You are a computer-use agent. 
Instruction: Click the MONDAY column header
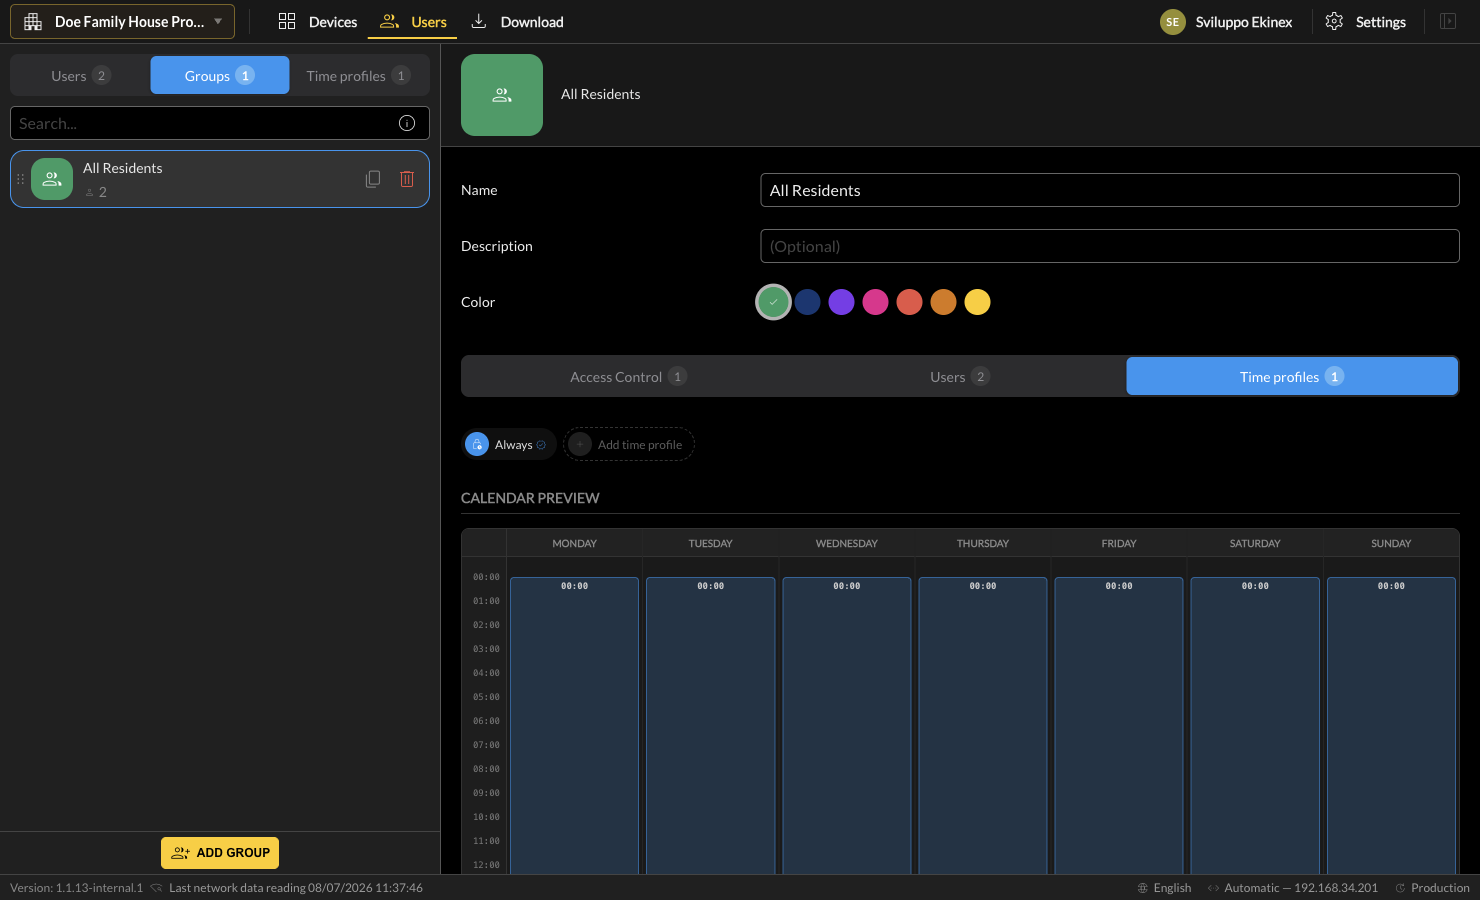[x=574, y=543]
